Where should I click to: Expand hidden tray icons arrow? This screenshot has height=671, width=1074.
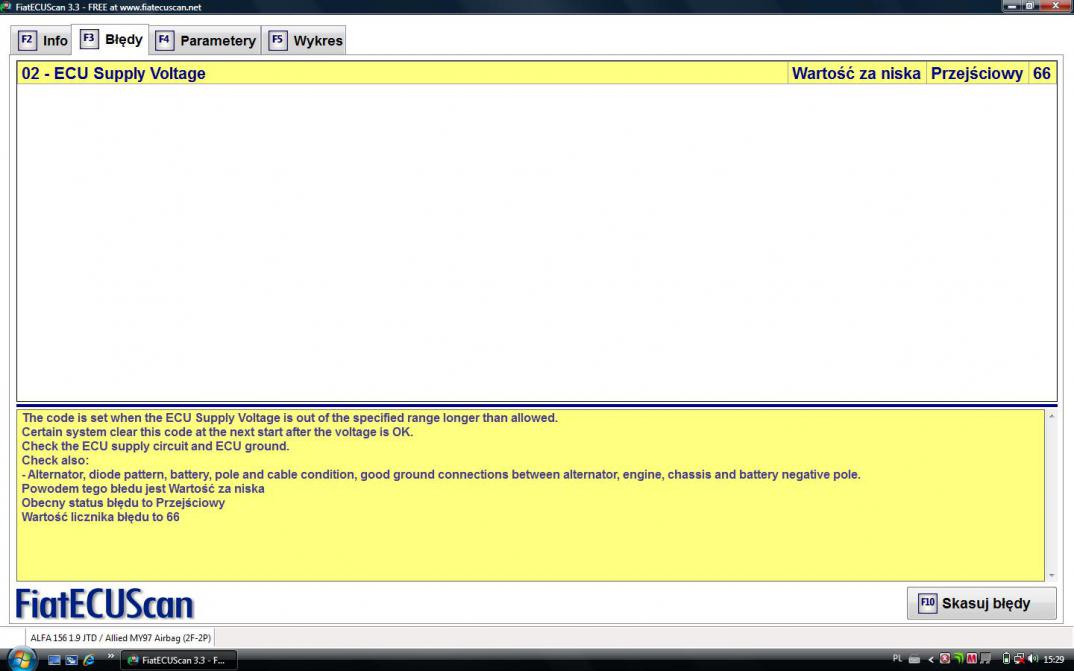[x=932, y=660]
